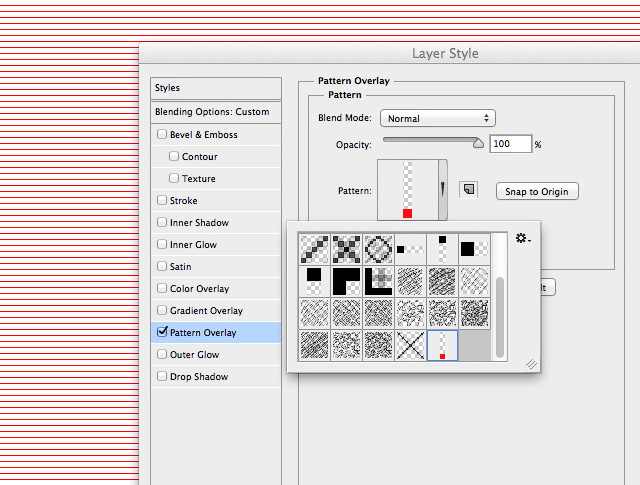Open the Color Overlay settings label
Image resolution: width=640 pixels, height=485 pixels.
[200, 289]
